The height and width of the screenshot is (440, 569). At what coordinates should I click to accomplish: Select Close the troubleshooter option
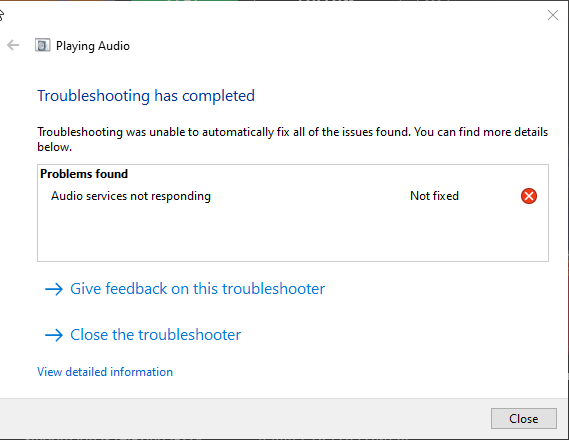point(155,335)
